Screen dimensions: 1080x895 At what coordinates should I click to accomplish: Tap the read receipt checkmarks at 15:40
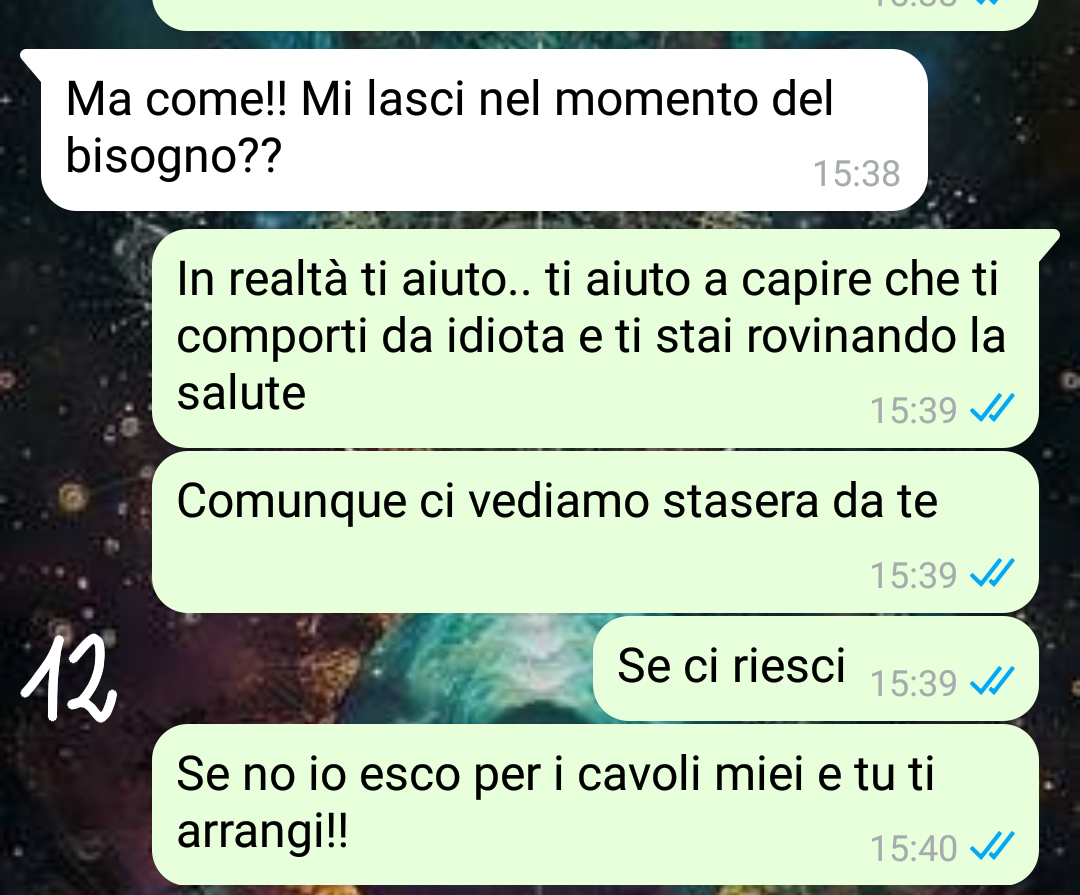pos(992,847)
